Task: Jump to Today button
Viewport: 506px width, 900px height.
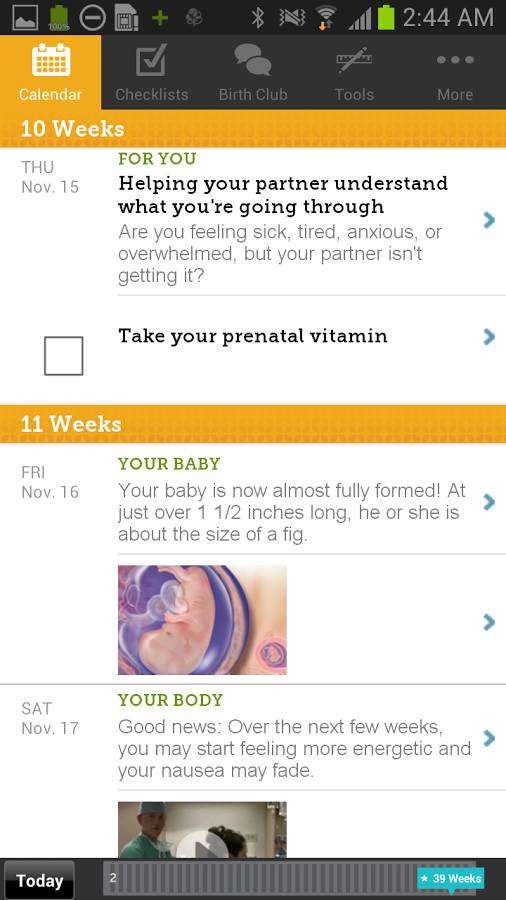Action: tap(39, 880)
